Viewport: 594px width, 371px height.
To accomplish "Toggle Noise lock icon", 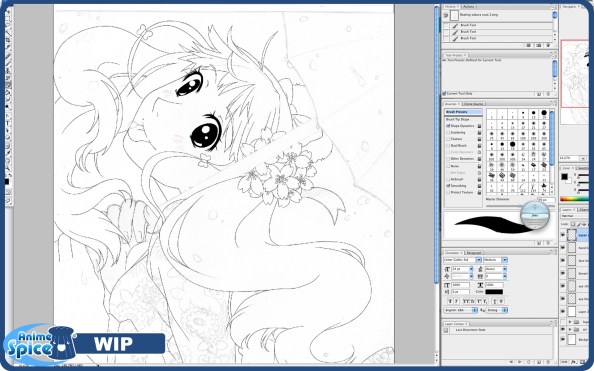I will (479, 166).
